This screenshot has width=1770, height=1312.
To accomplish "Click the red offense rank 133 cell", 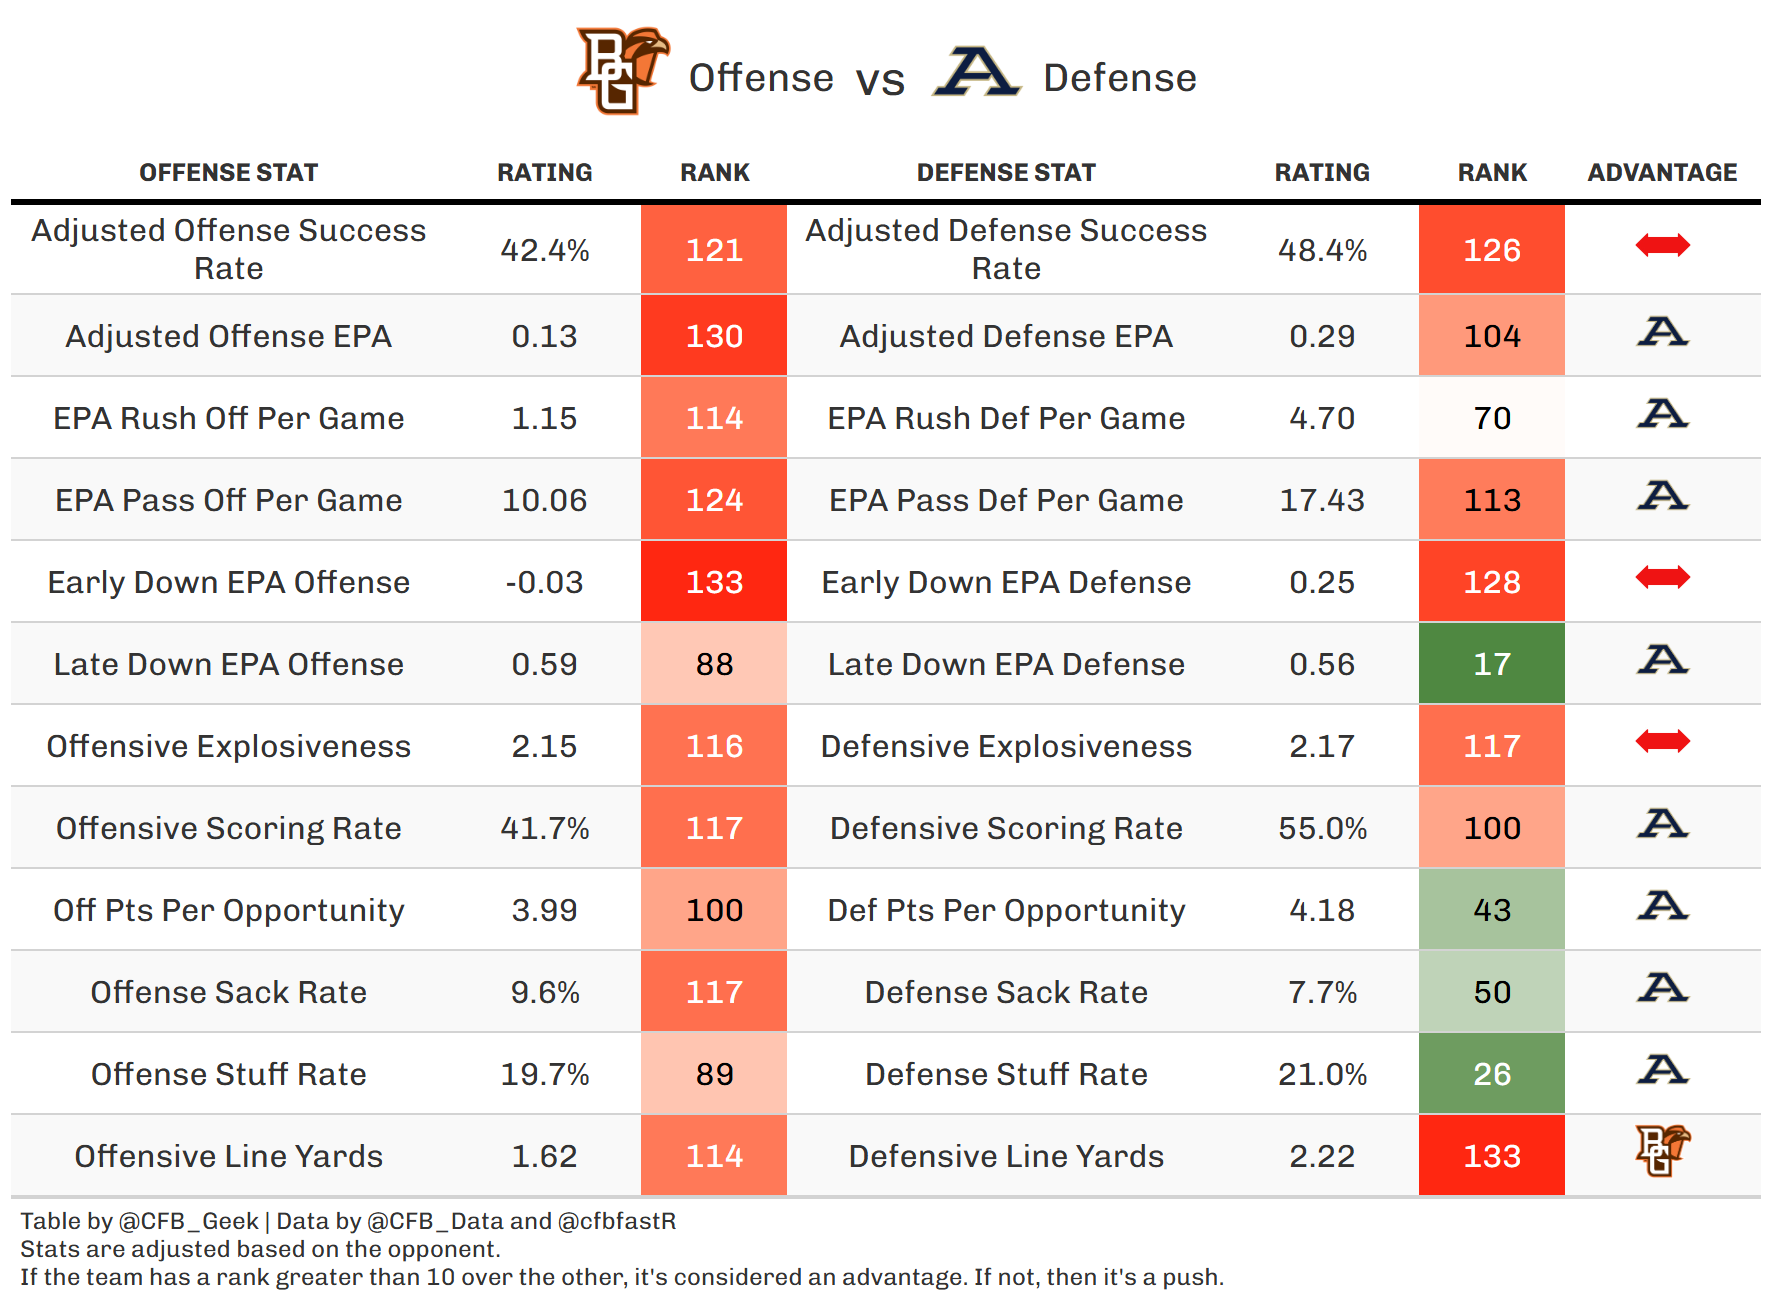I will click(x=714, y=582).
